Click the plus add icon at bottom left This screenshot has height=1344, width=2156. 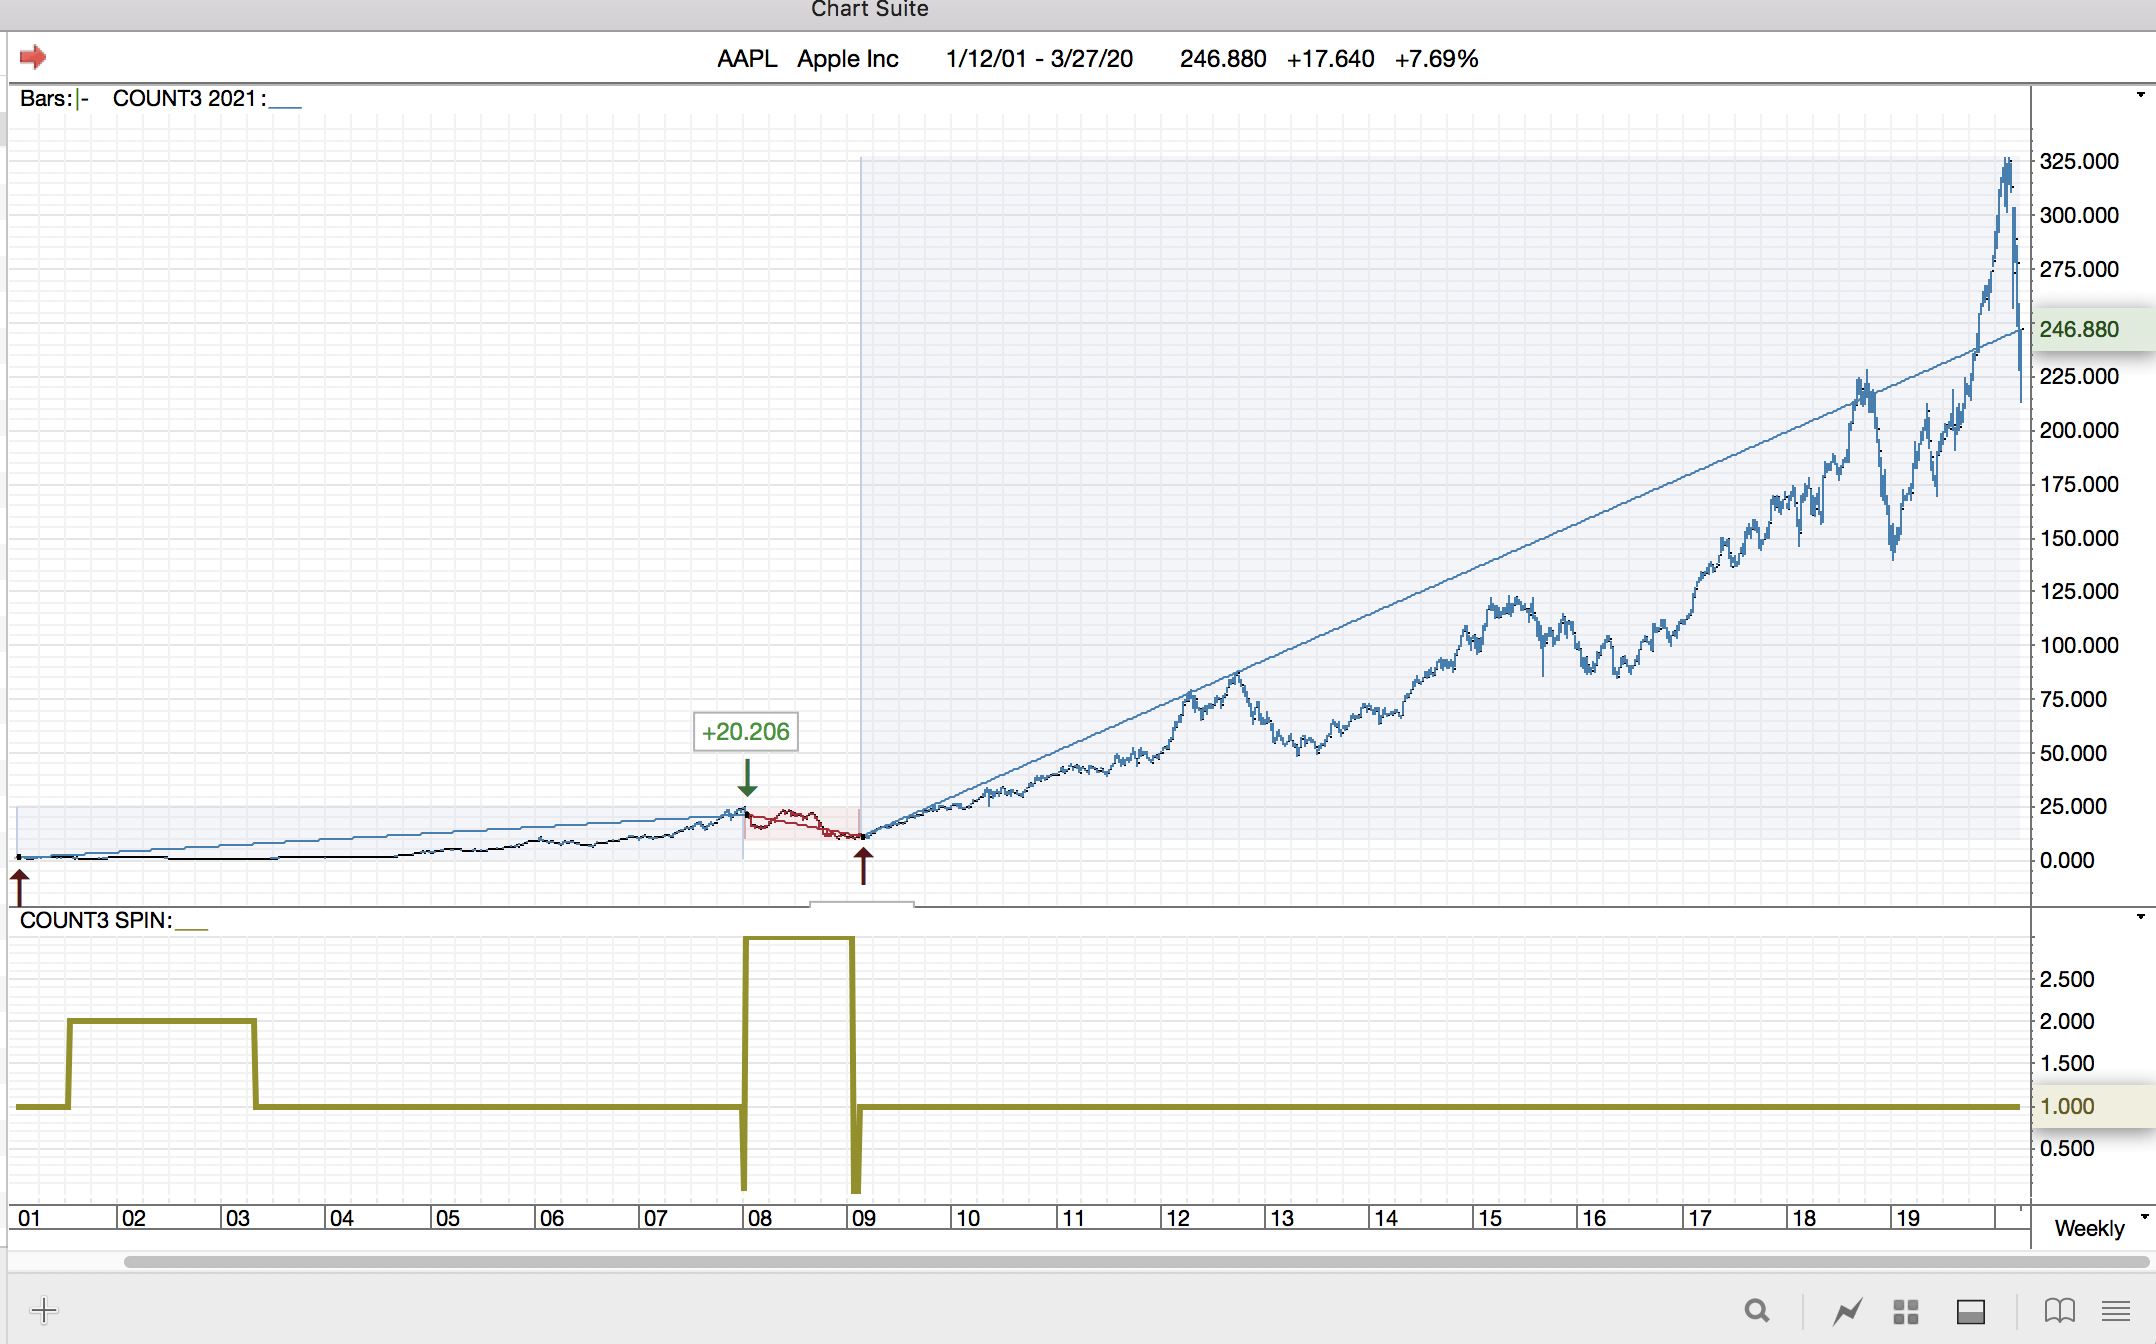44,1310
